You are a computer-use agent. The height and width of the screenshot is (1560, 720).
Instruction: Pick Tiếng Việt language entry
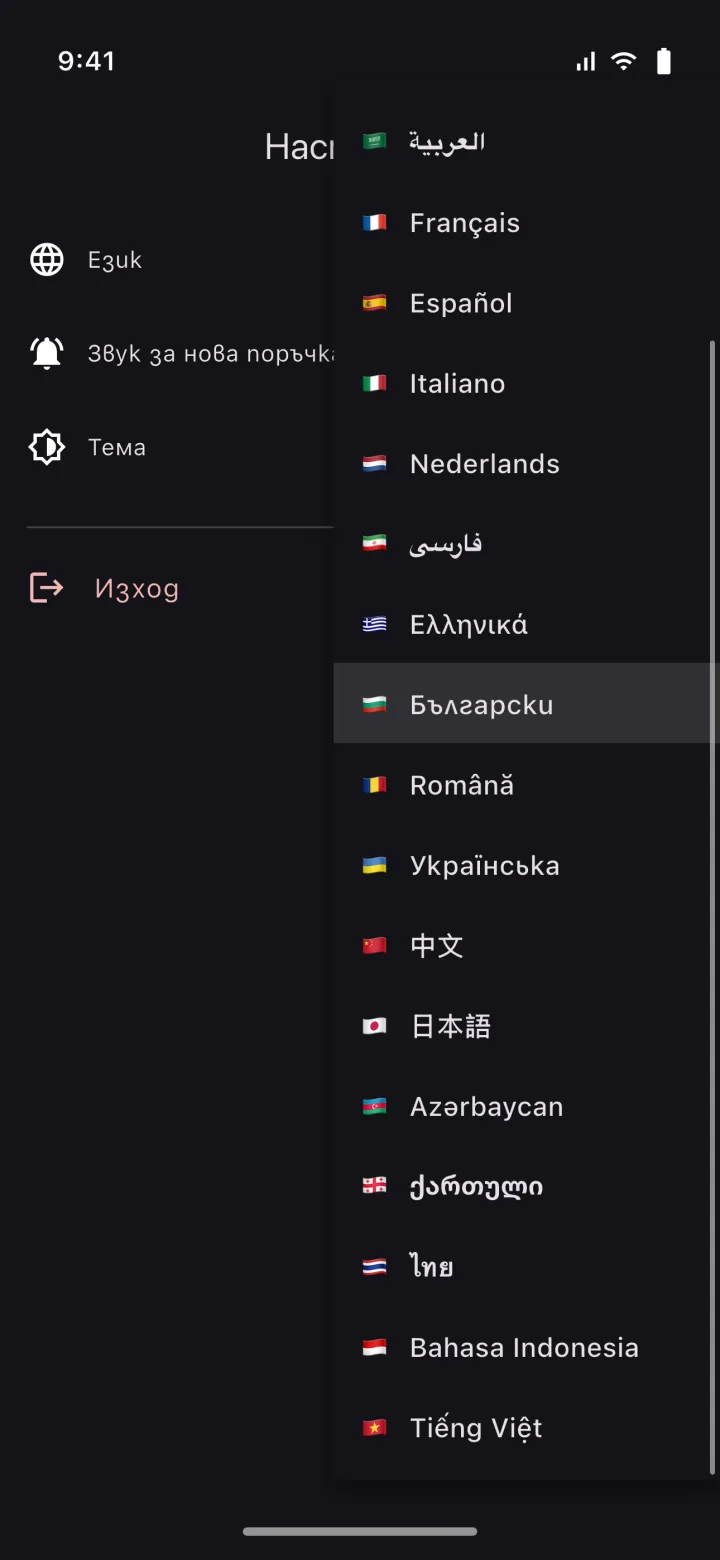(x=524, y=1427)
